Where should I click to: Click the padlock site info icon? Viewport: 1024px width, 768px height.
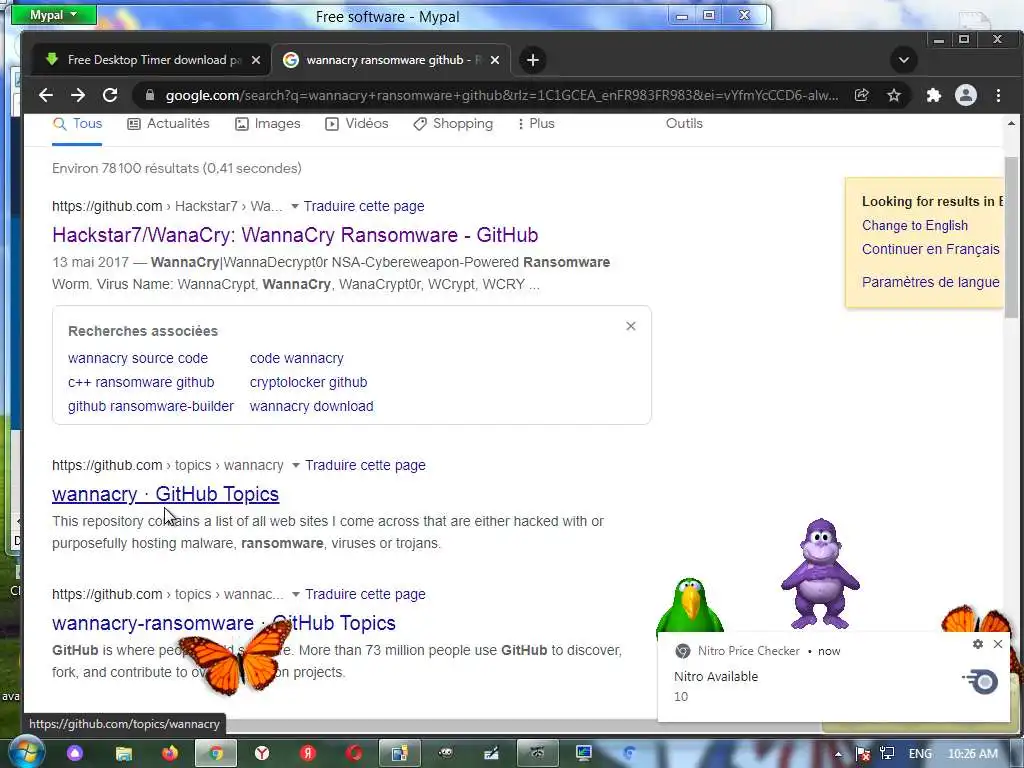click(150, 95)
